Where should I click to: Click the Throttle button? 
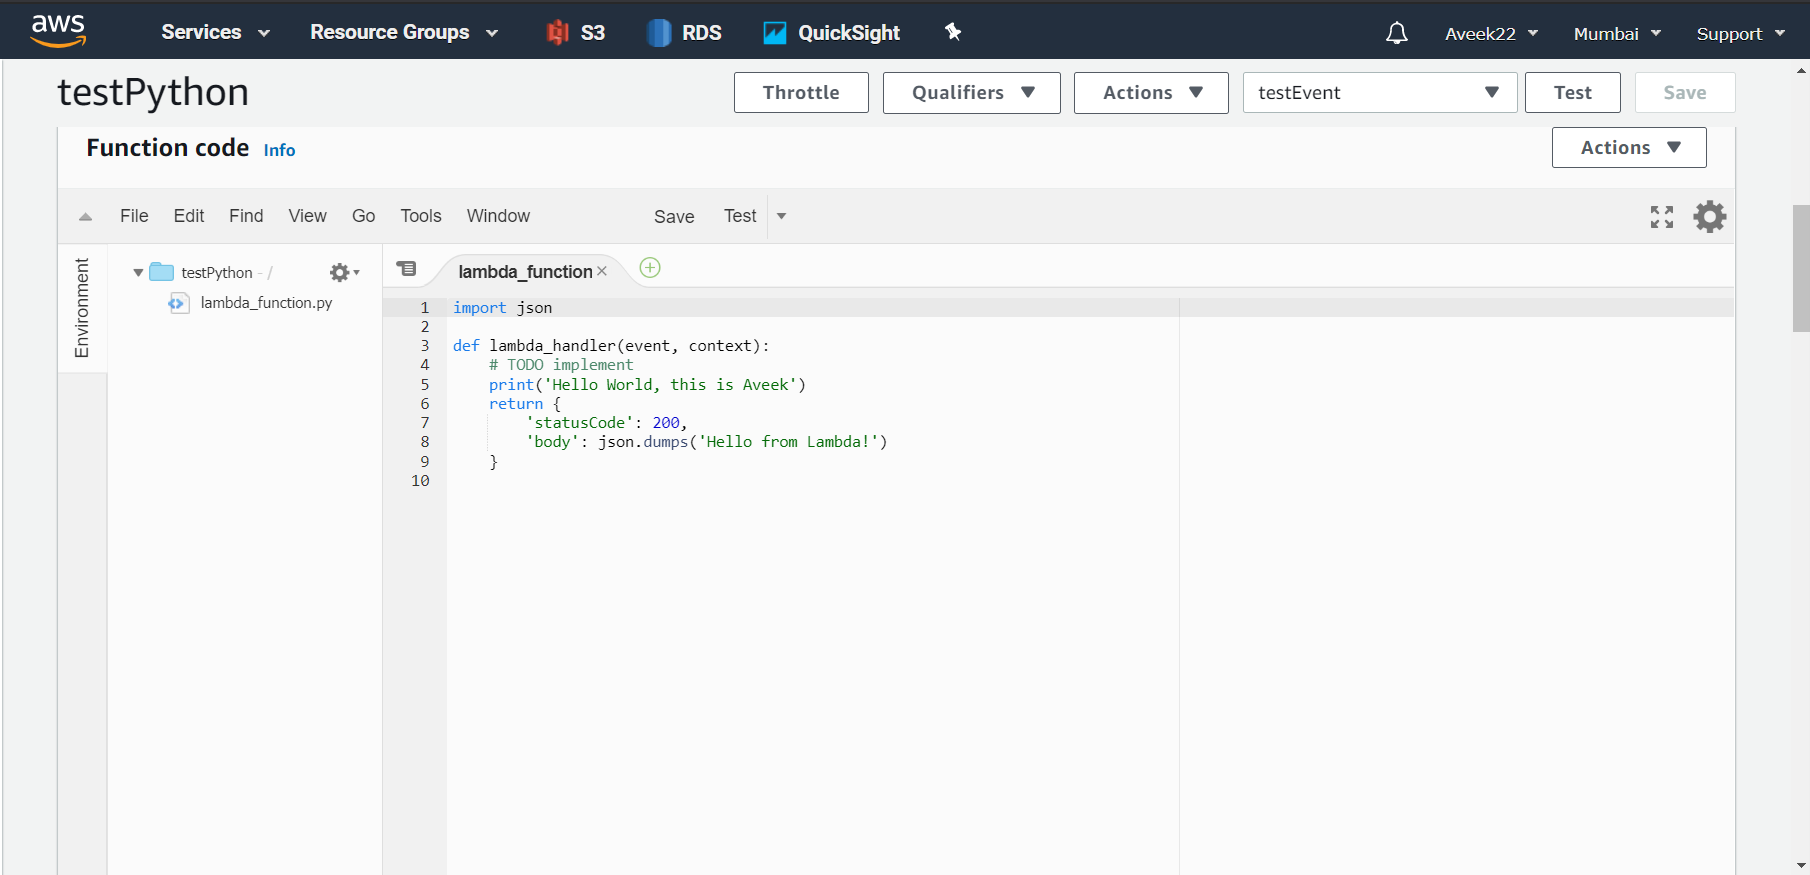tap(800, 93)
